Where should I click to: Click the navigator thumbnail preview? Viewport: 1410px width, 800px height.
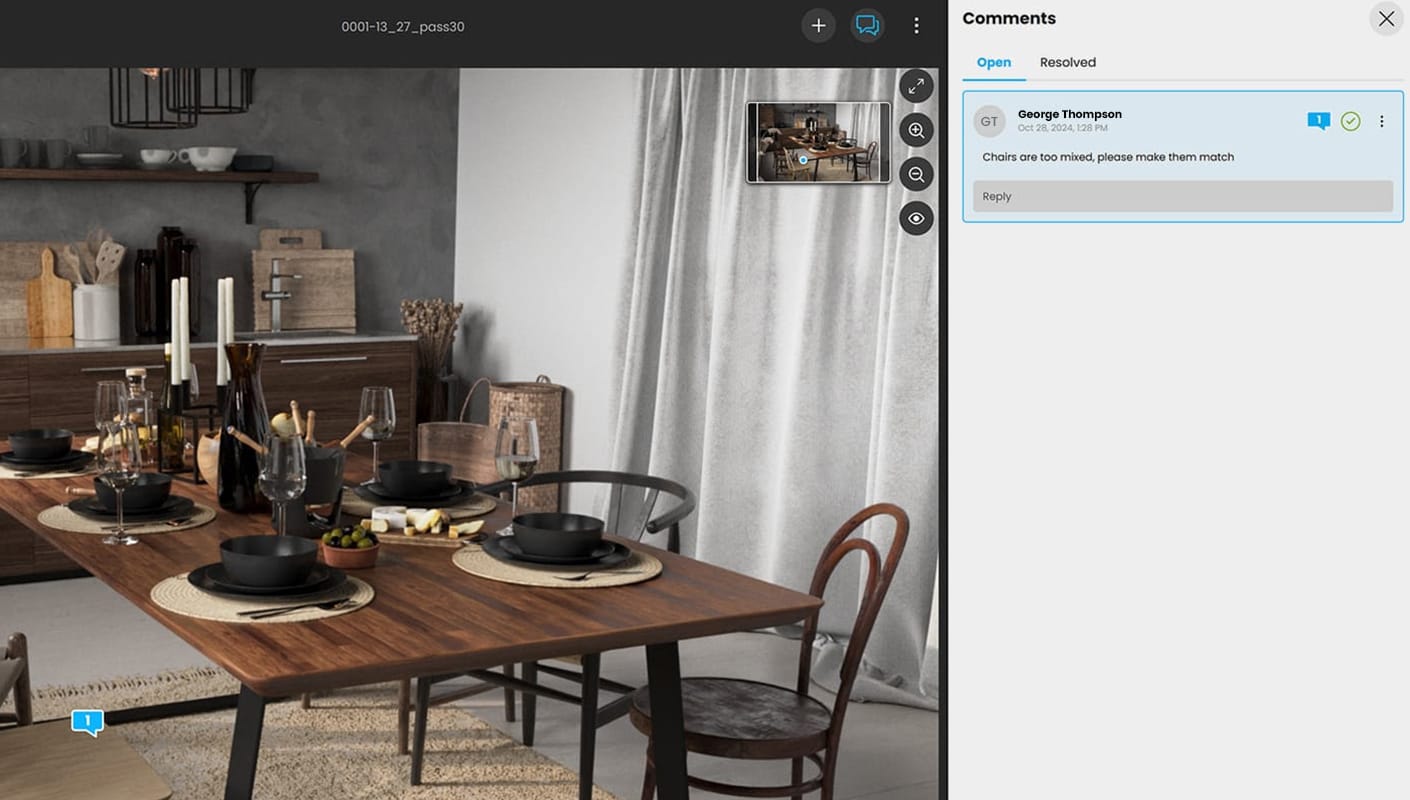click(818, 142)
